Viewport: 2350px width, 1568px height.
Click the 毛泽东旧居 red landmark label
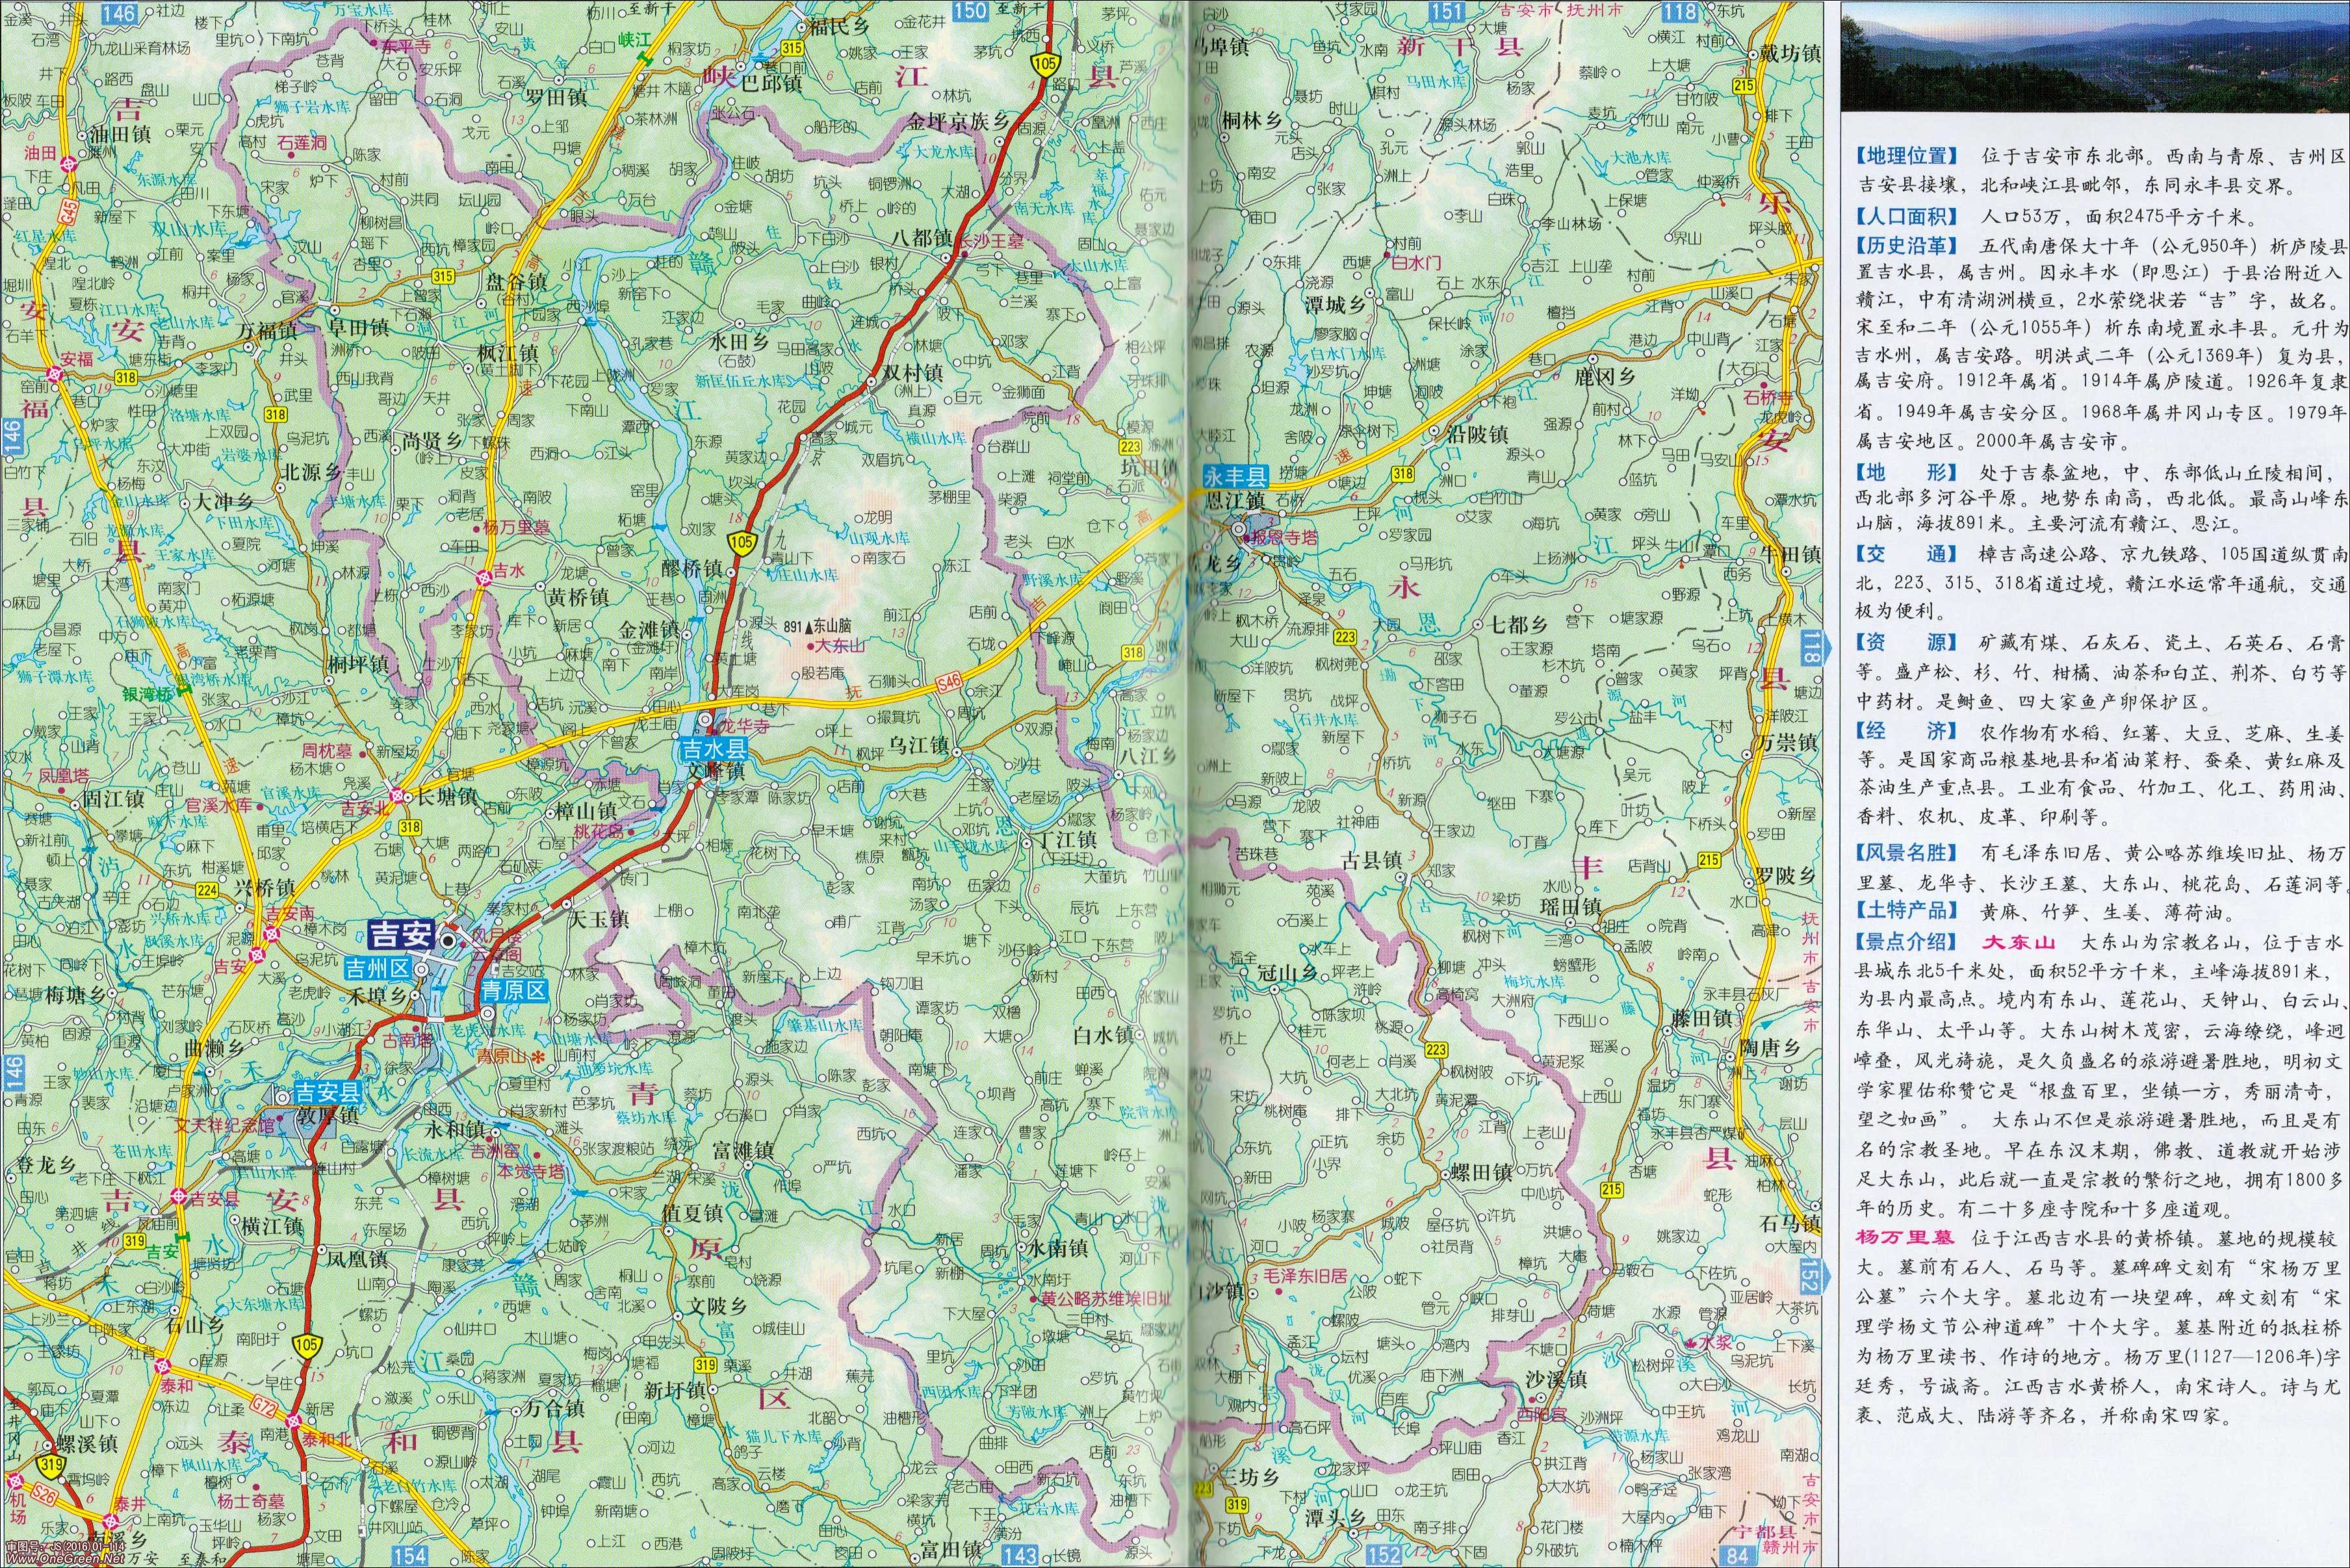[x=1304, y=1276]
